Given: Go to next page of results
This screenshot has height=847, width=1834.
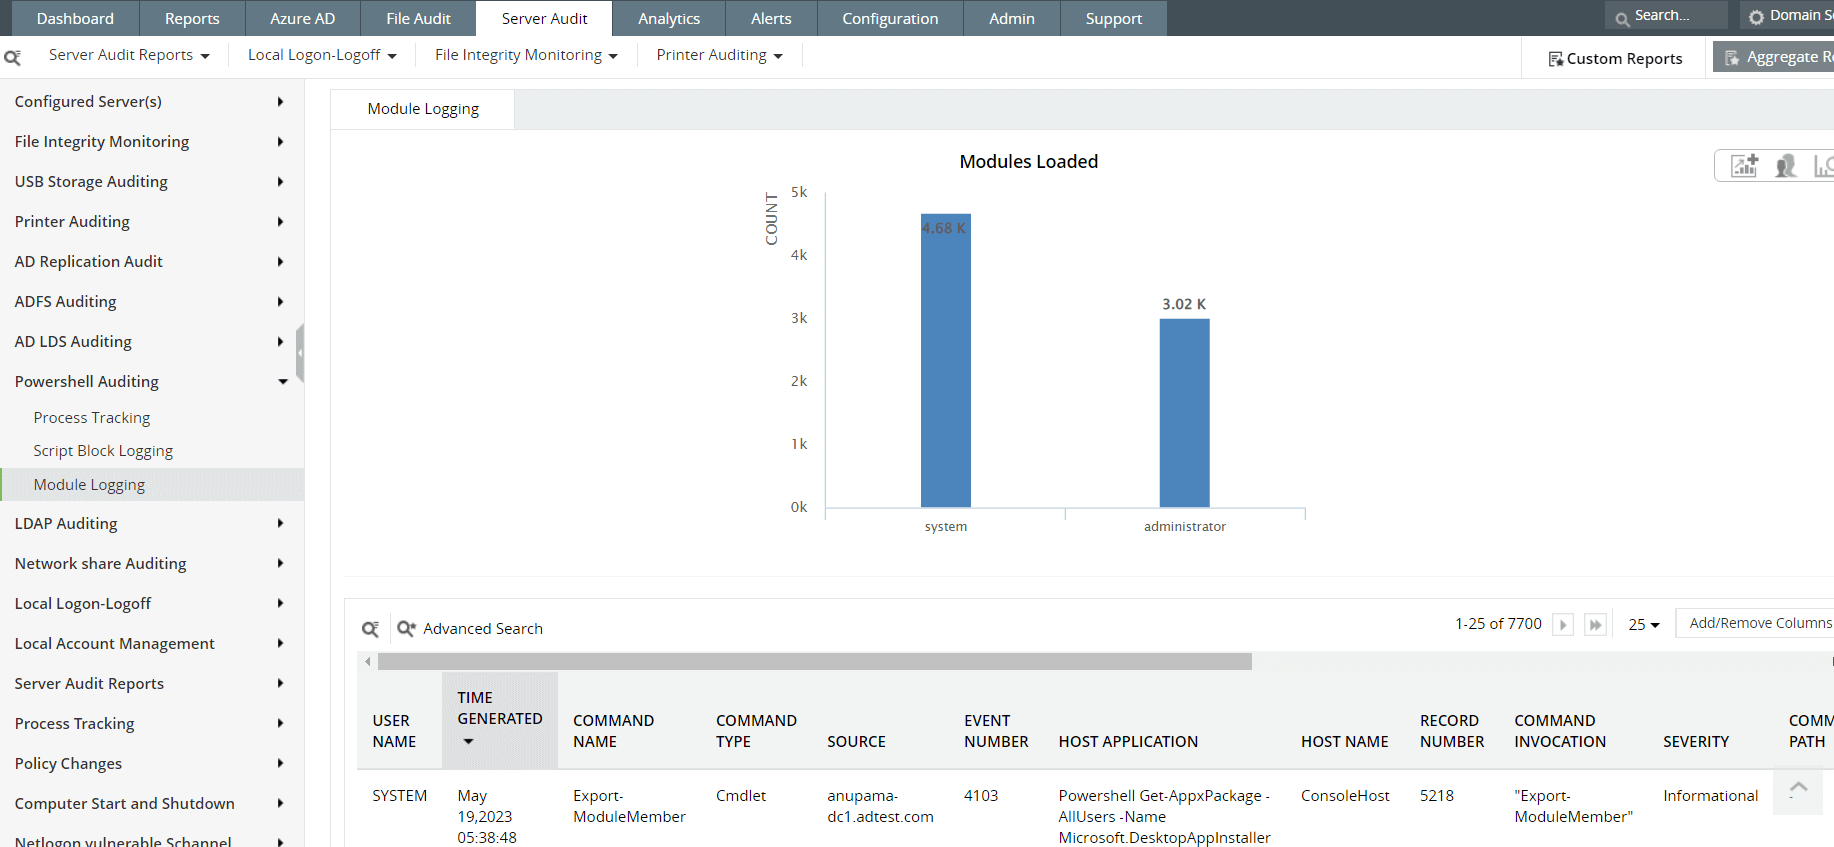Looking at the screenshot, I should click(1563, 625).
